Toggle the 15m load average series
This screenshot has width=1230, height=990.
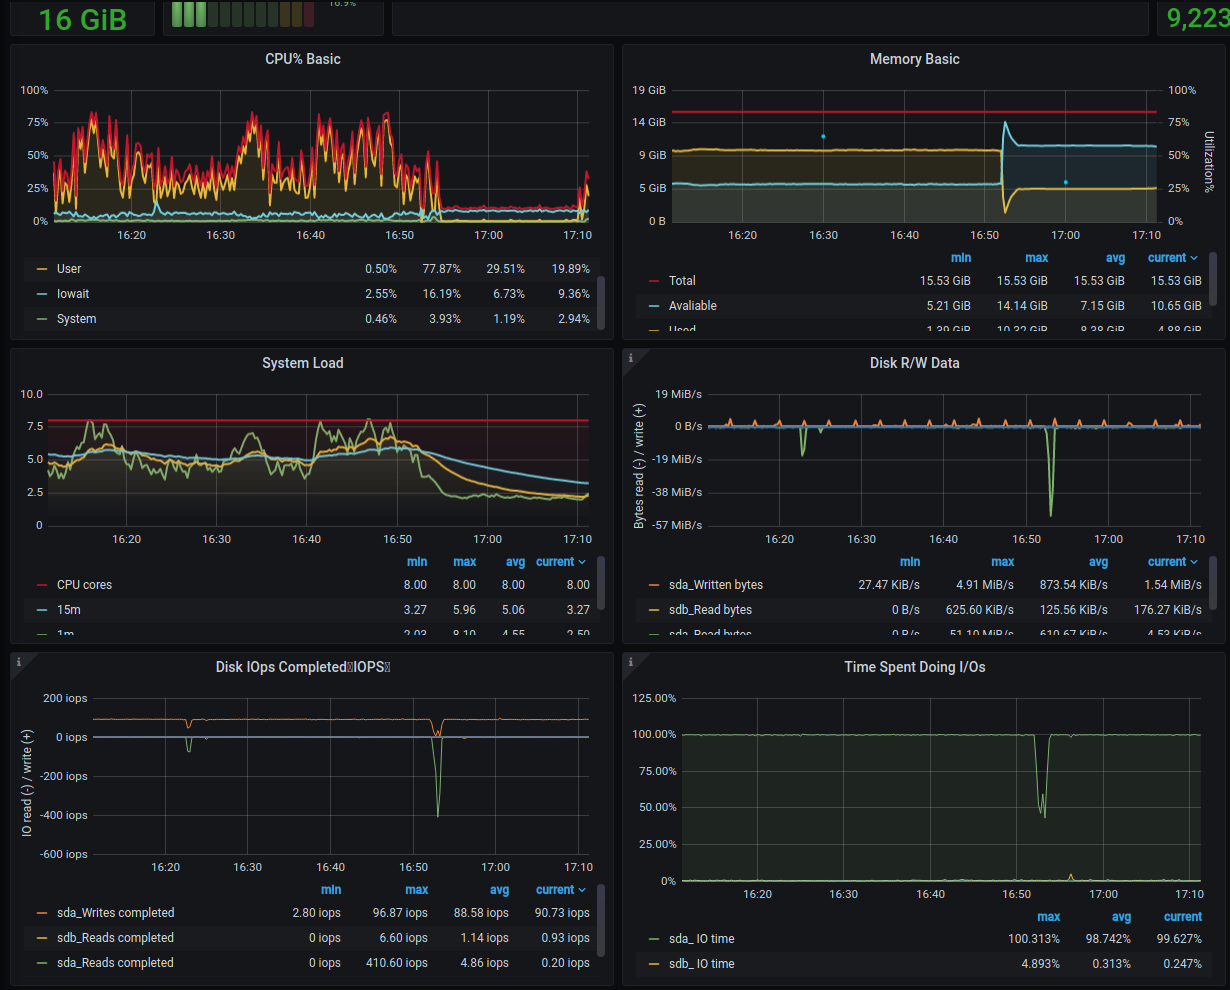[x=63, y=609]
